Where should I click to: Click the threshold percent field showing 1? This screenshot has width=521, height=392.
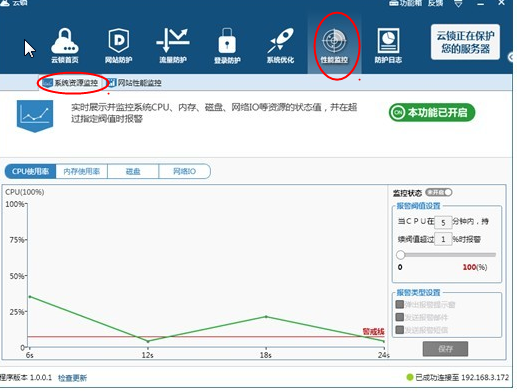pos(443,239)
